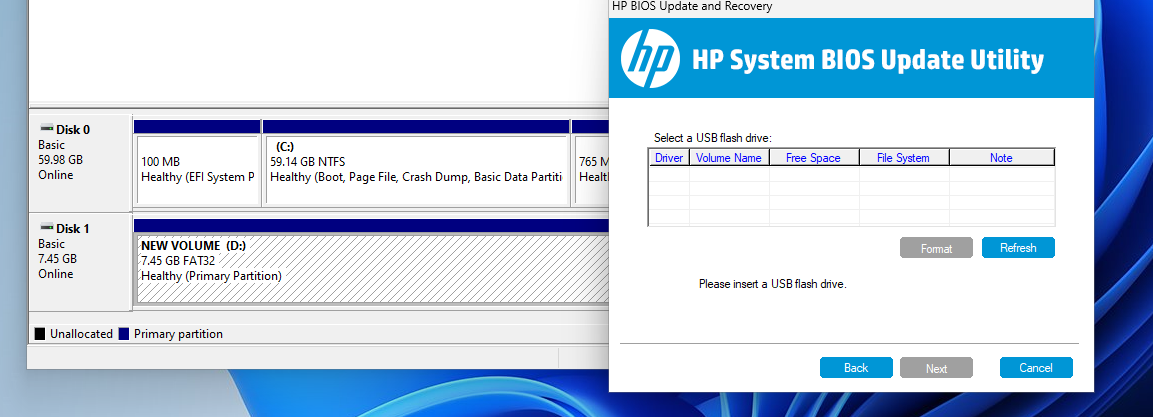Cancel the HP BIOS update wizard

point(1035,368)
